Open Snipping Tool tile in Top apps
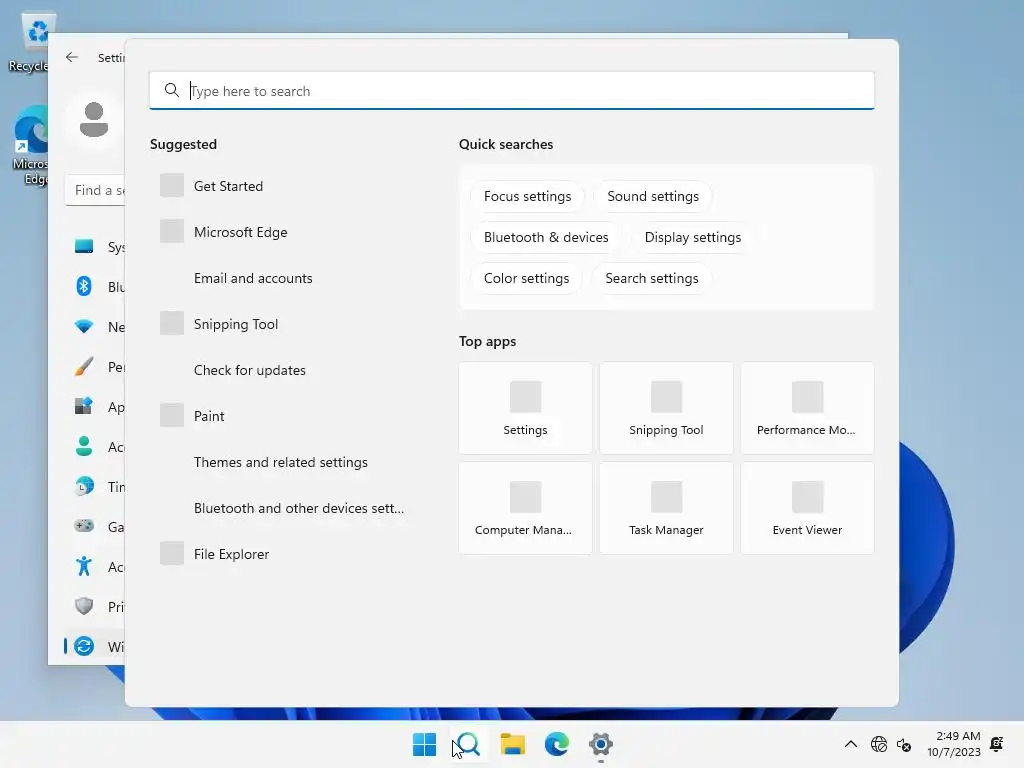1024x768 pixels. click(x=667, y=408)
